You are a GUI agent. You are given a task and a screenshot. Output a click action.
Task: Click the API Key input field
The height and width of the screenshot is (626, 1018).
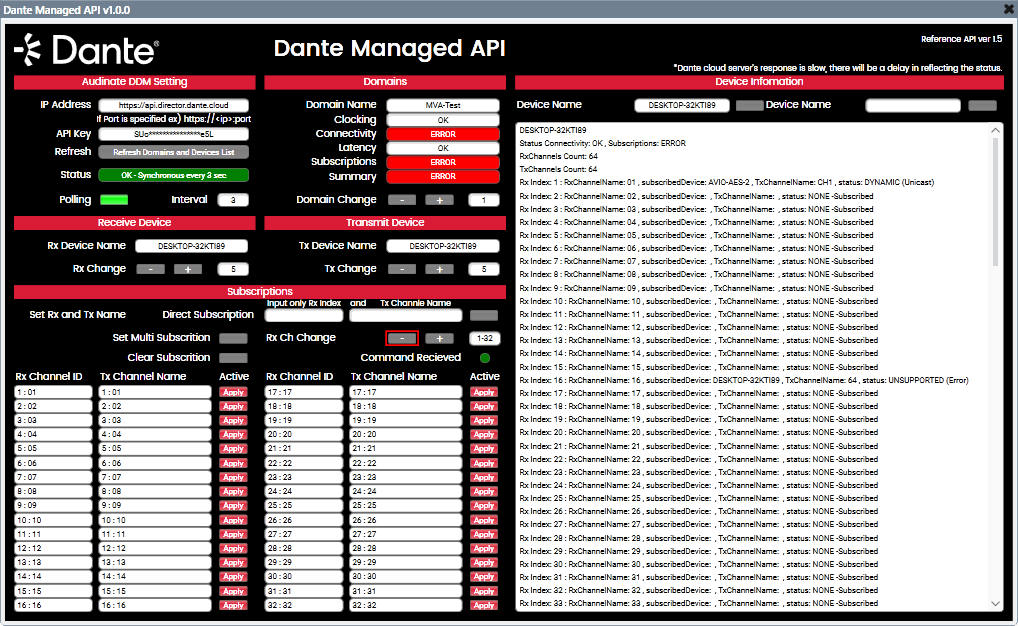tap(173, 134)
